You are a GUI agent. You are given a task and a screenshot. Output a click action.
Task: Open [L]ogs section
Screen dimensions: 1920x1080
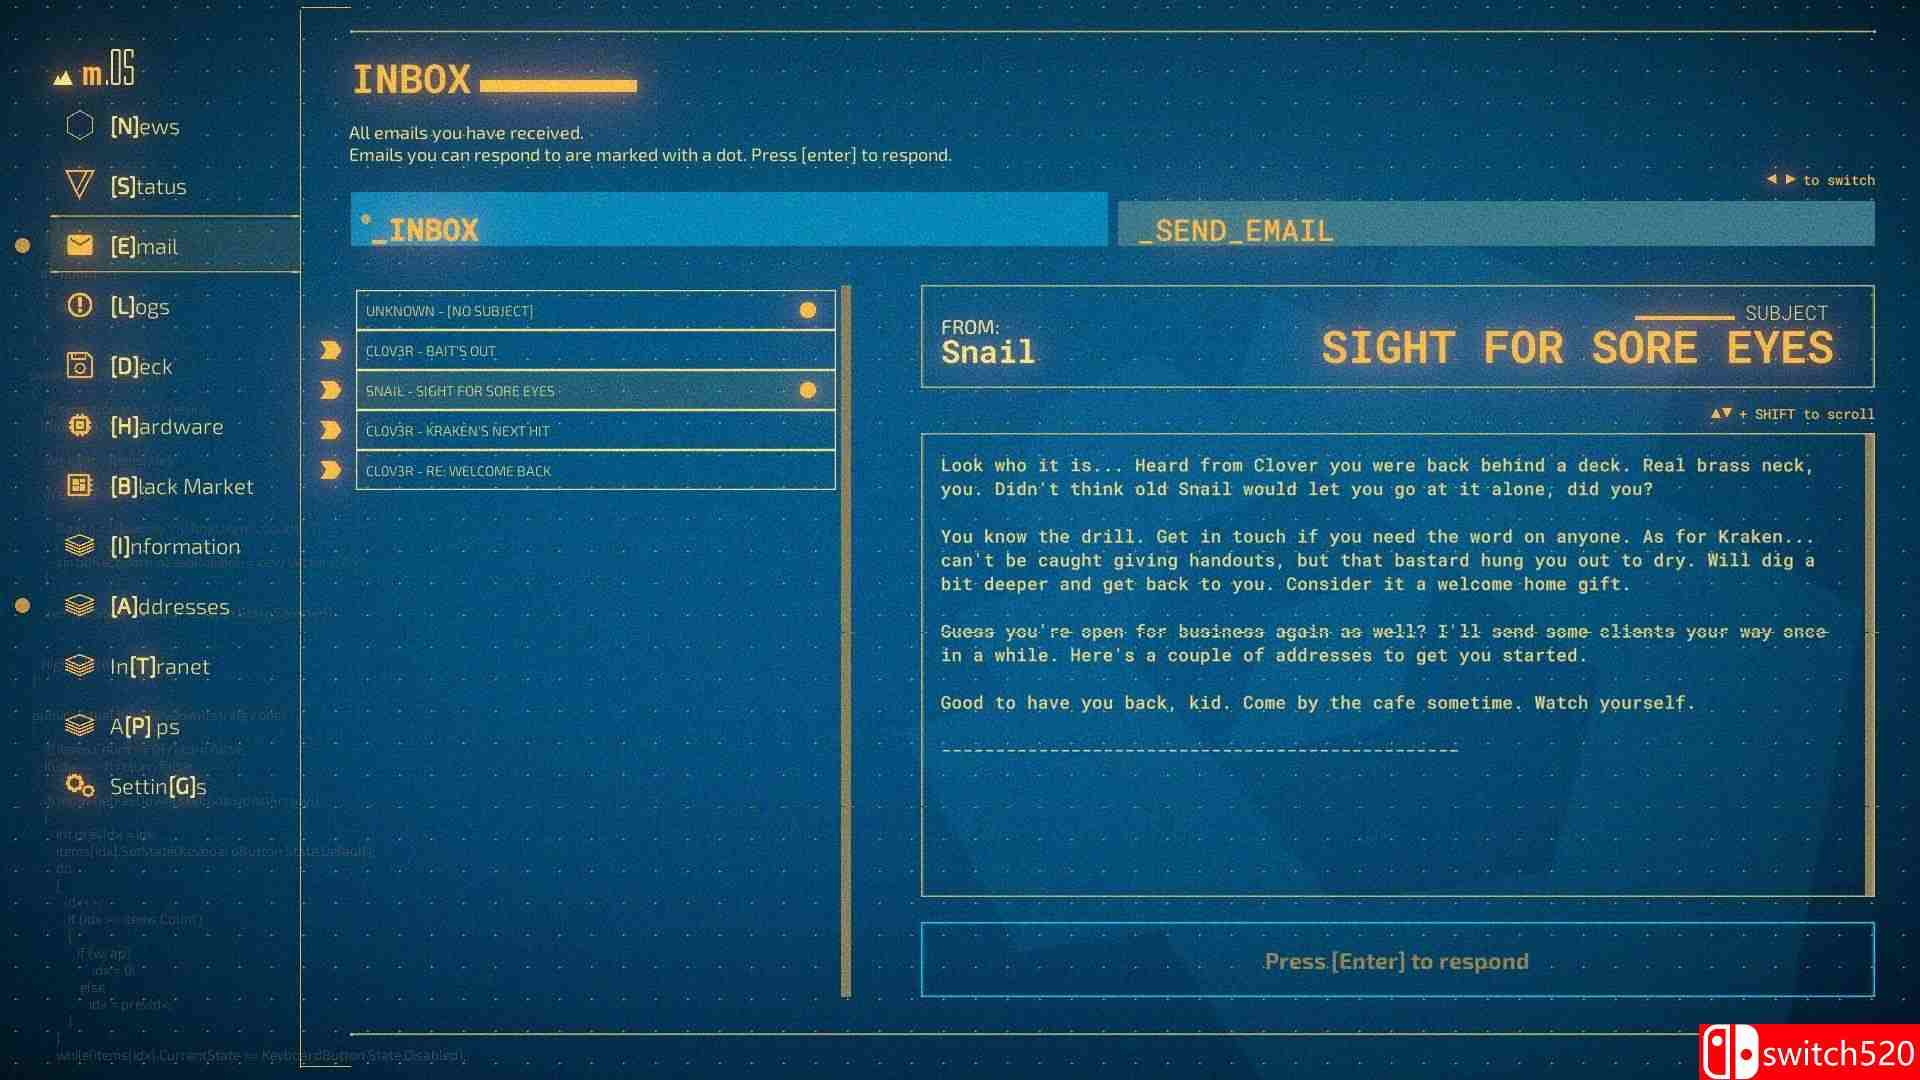(140, 305)
